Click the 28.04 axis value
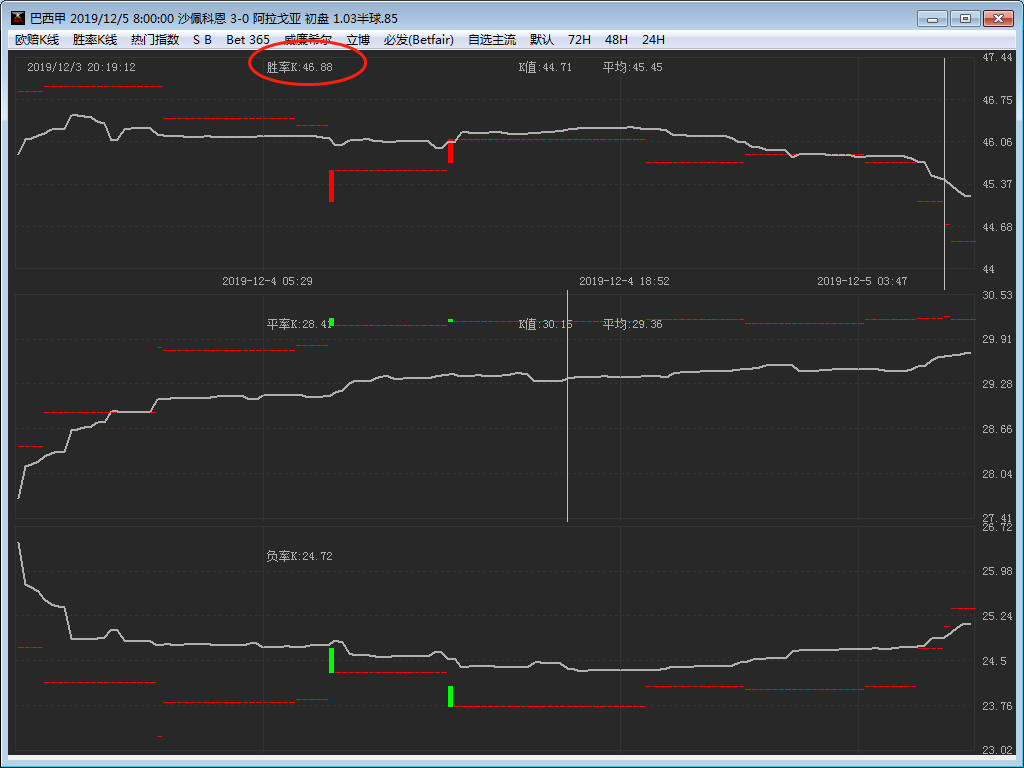 point(997,474)
